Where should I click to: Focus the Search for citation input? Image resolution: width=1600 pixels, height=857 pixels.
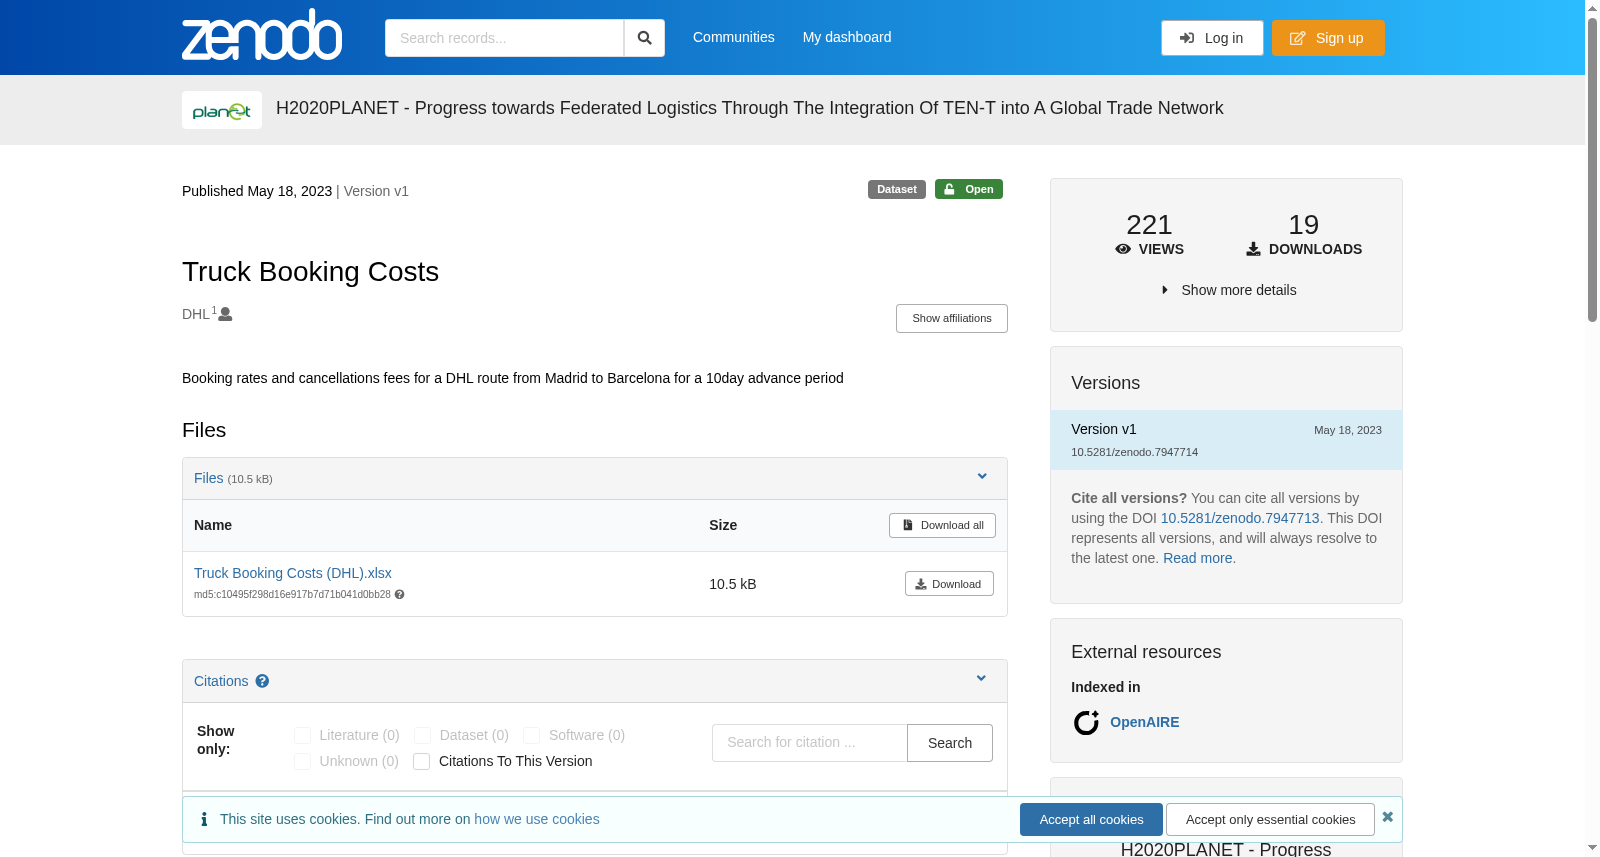pos(810,743)
